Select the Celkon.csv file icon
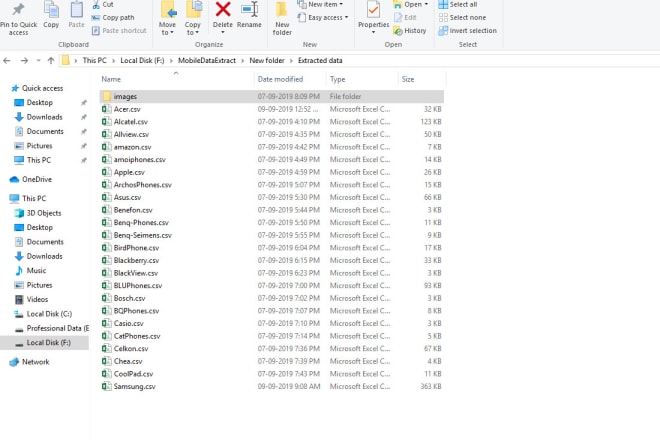The width and height of the screenshot is (660, 440). point(106,349)
